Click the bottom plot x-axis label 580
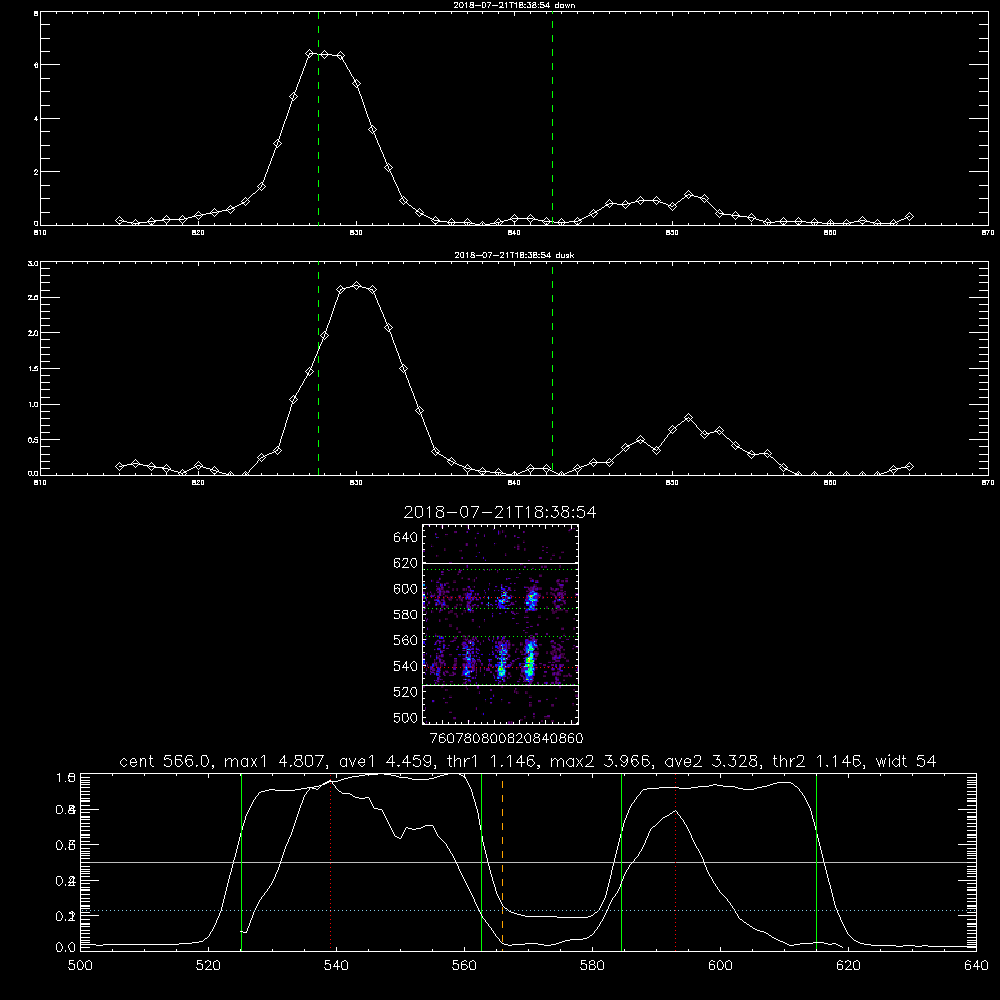 (x=592, y=966)
